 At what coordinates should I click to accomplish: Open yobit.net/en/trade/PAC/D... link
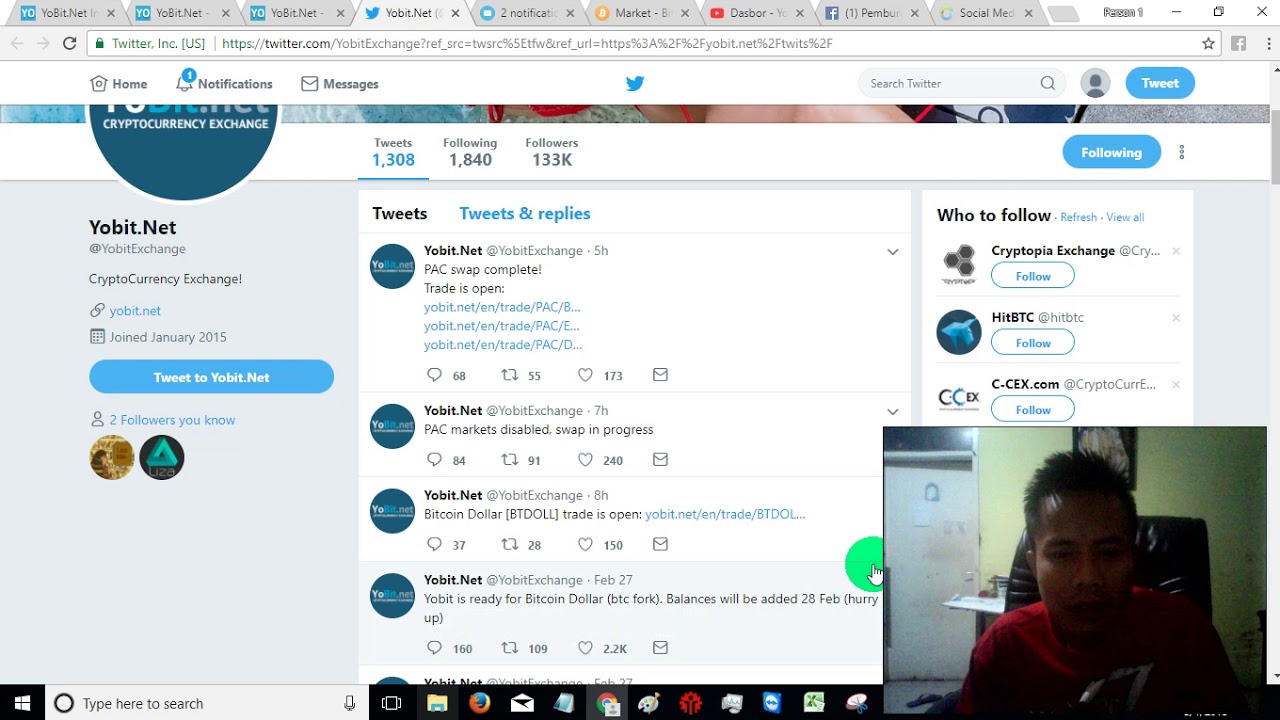point(503,345)
